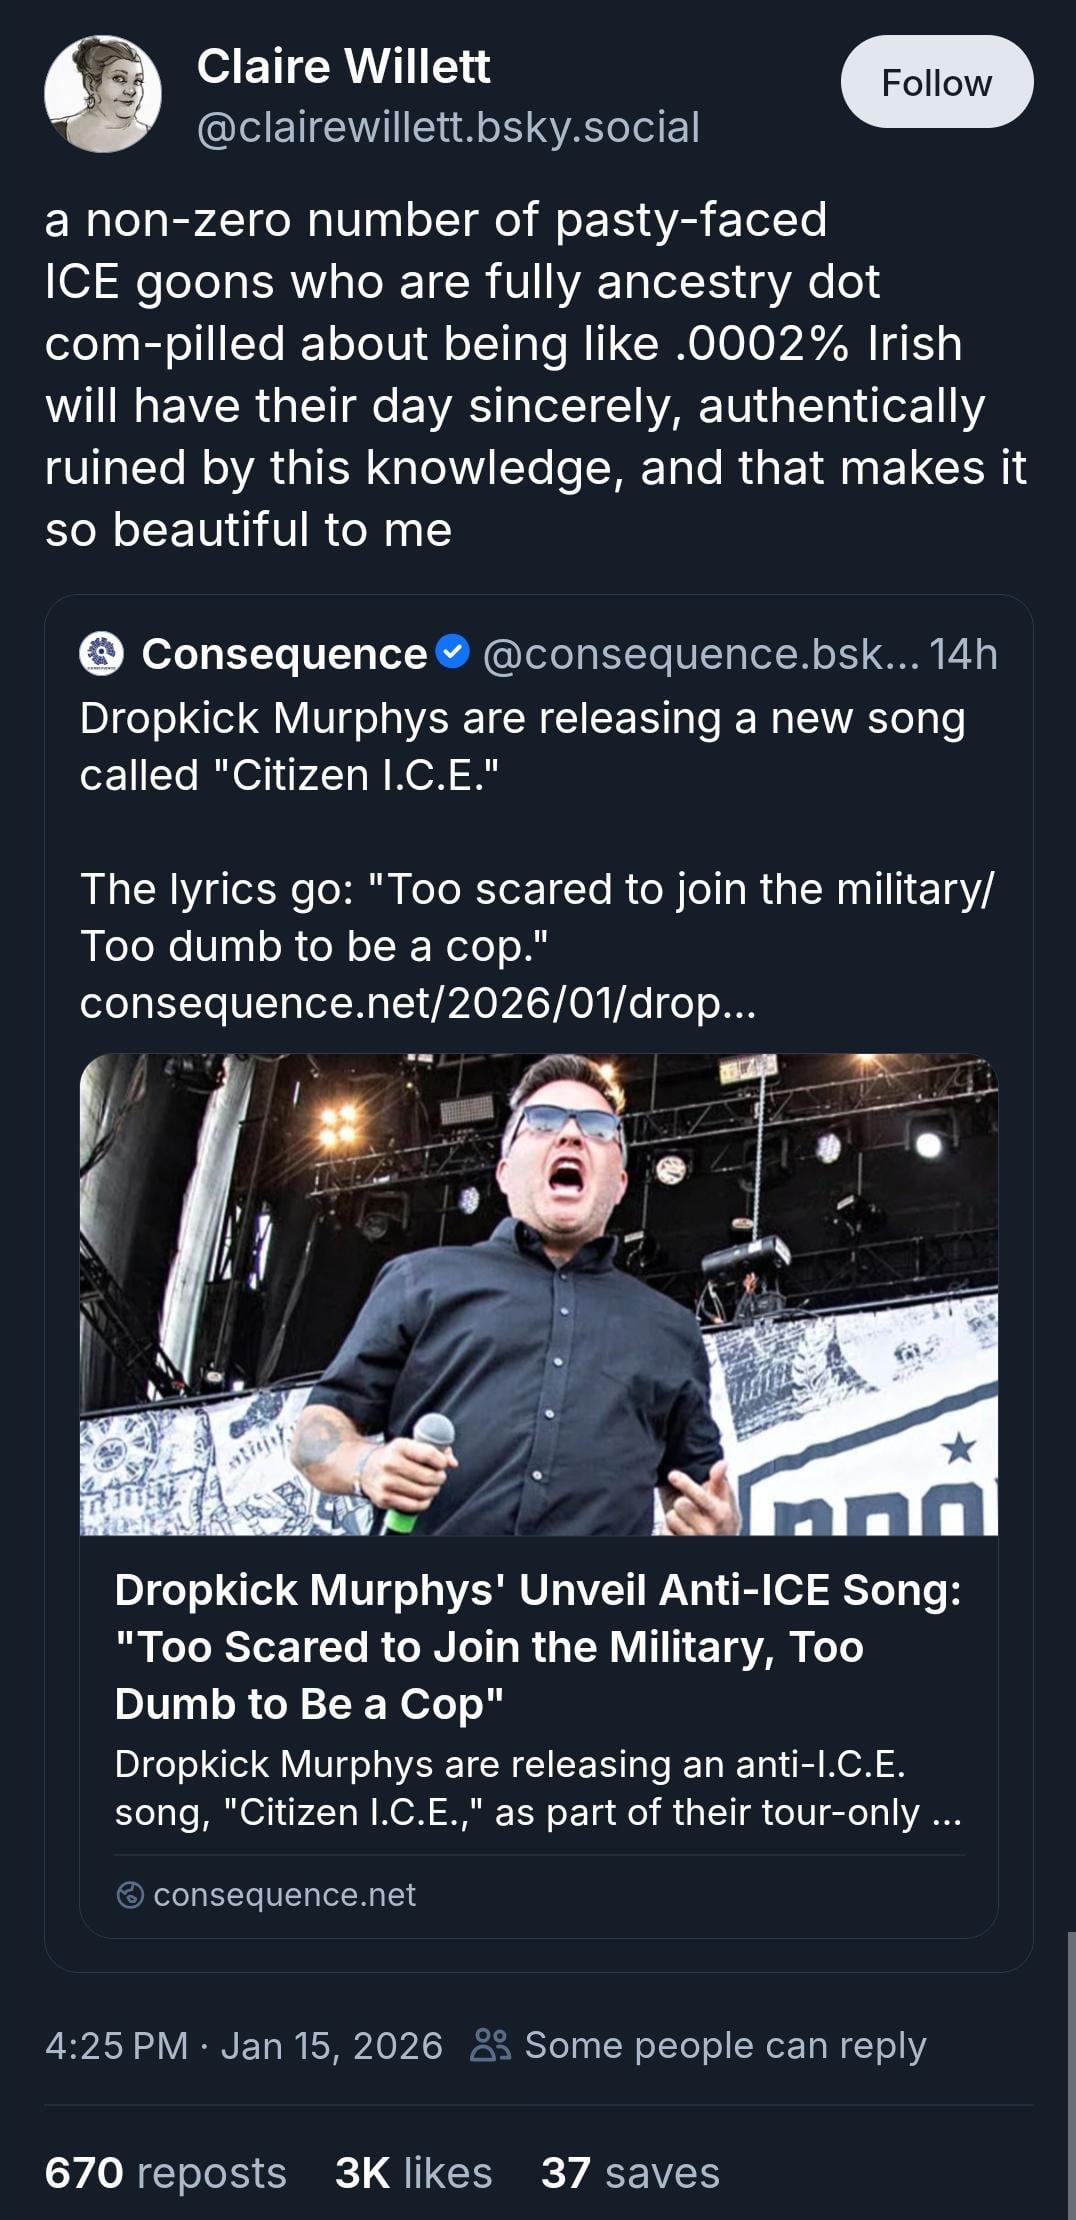This screenshot has height=2220, width=1076.
Task: Open the consequence.net/2026/01/drop... link
Action: pos(417,1003)
